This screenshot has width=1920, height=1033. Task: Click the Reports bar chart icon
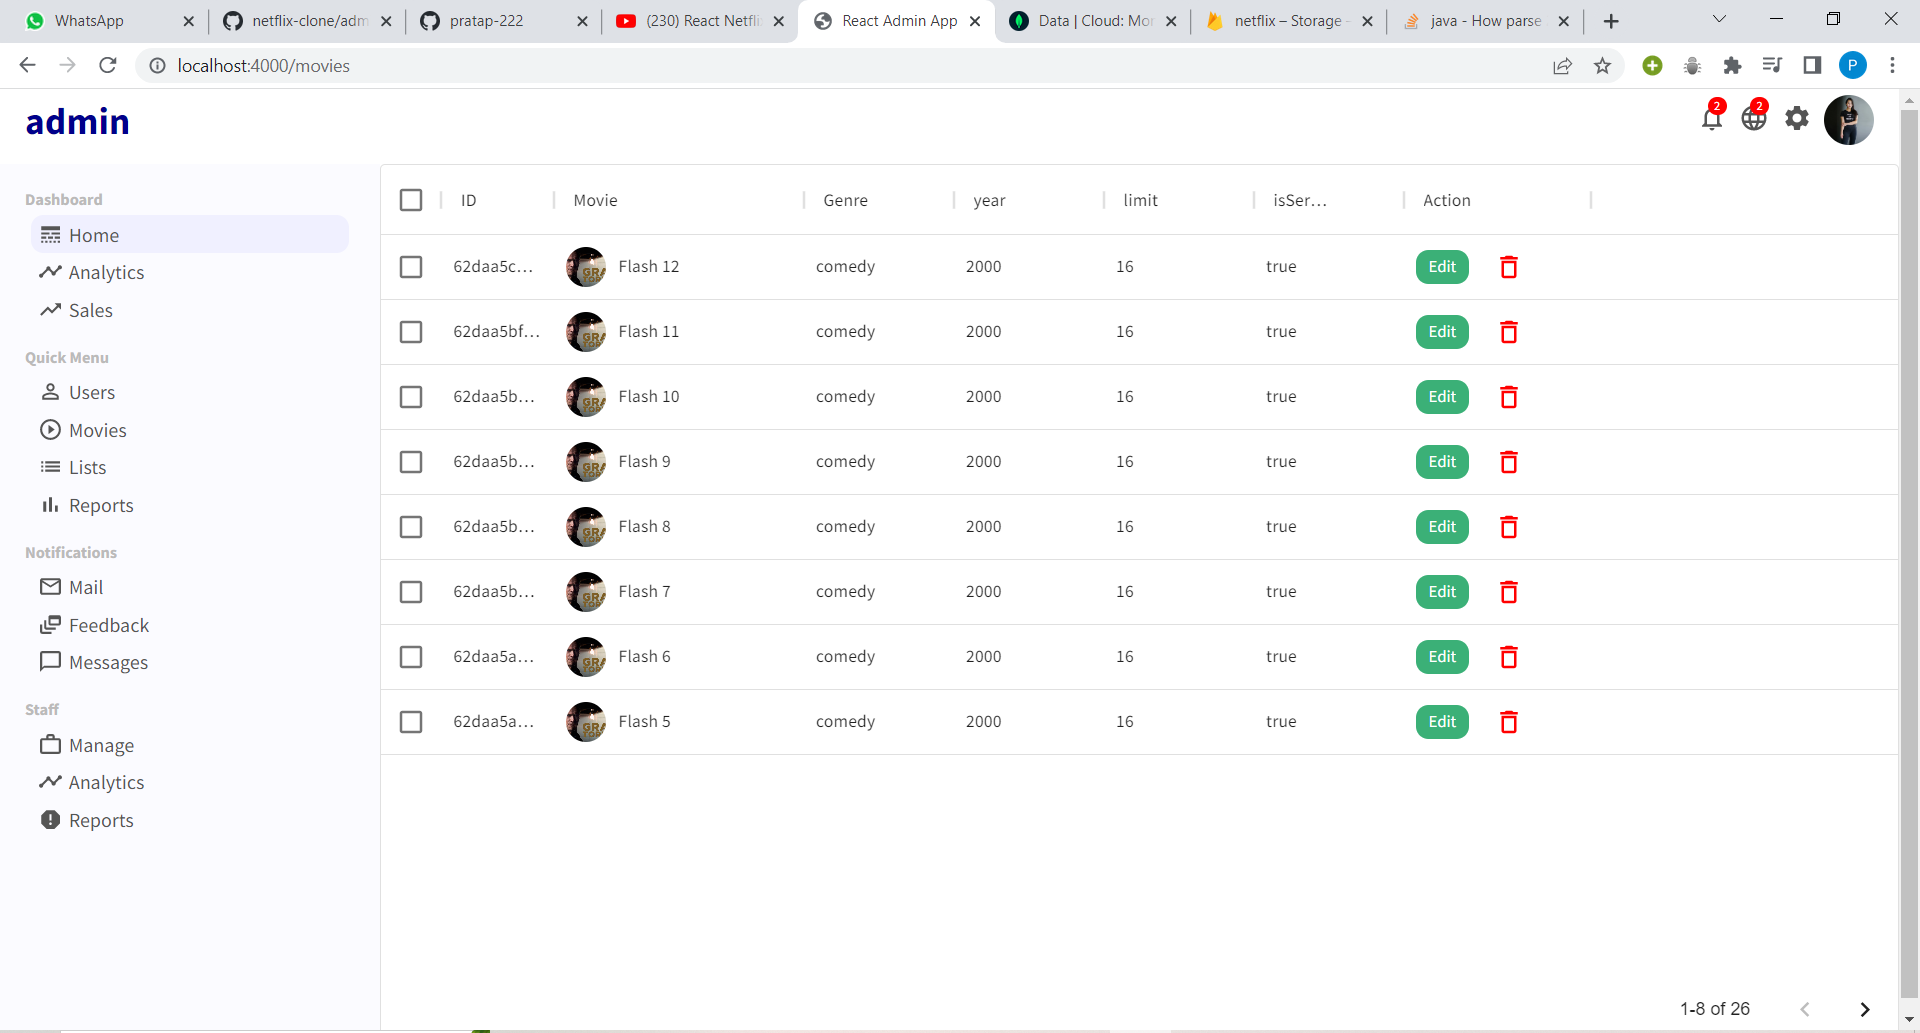[x=50, y=505]
